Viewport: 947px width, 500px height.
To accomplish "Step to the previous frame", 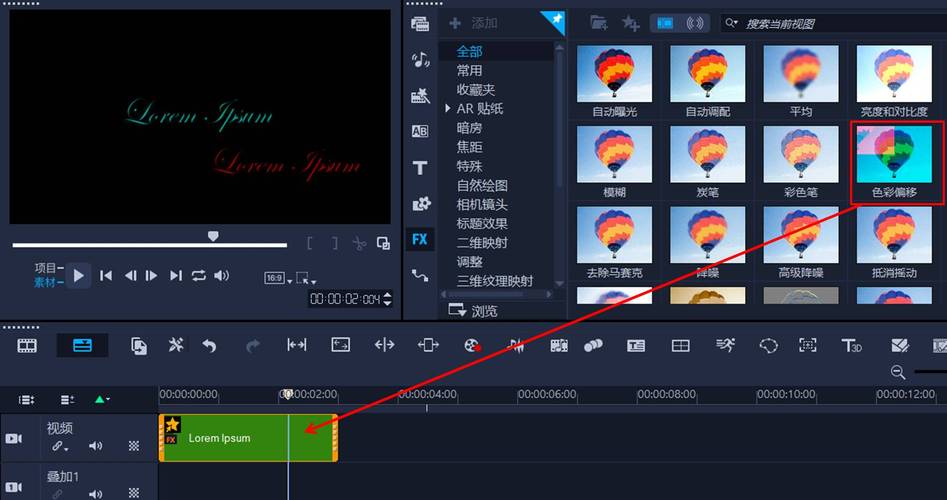I will click(x=130, y=276).
